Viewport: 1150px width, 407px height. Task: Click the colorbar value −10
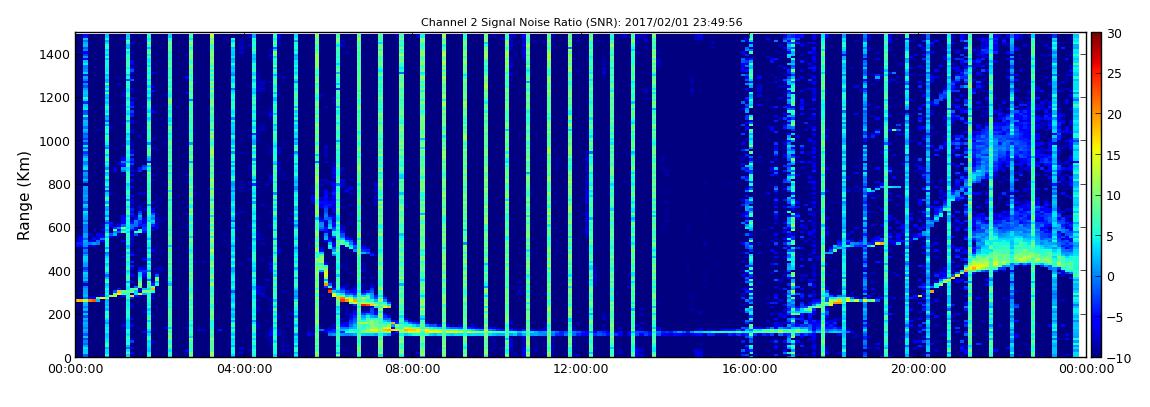pos(1118,358)
